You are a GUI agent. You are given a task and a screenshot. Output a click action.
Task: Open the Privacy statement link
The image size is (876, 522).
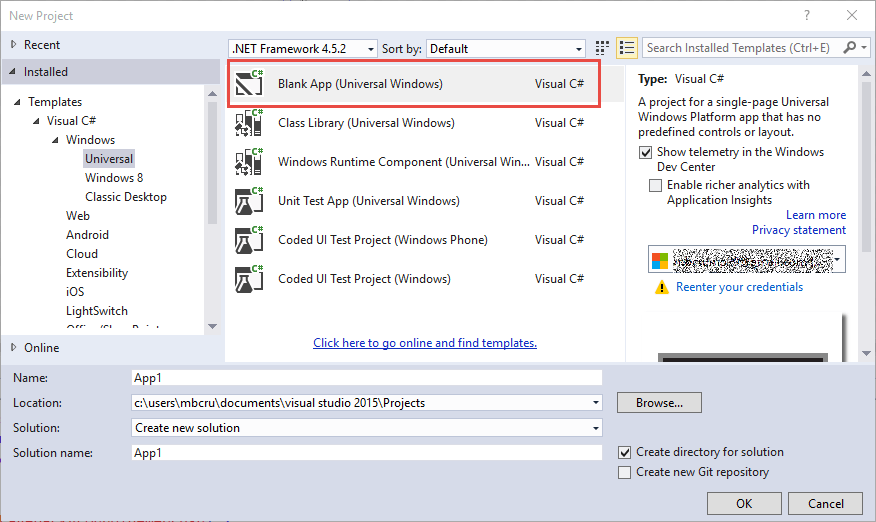click(799, 230)
